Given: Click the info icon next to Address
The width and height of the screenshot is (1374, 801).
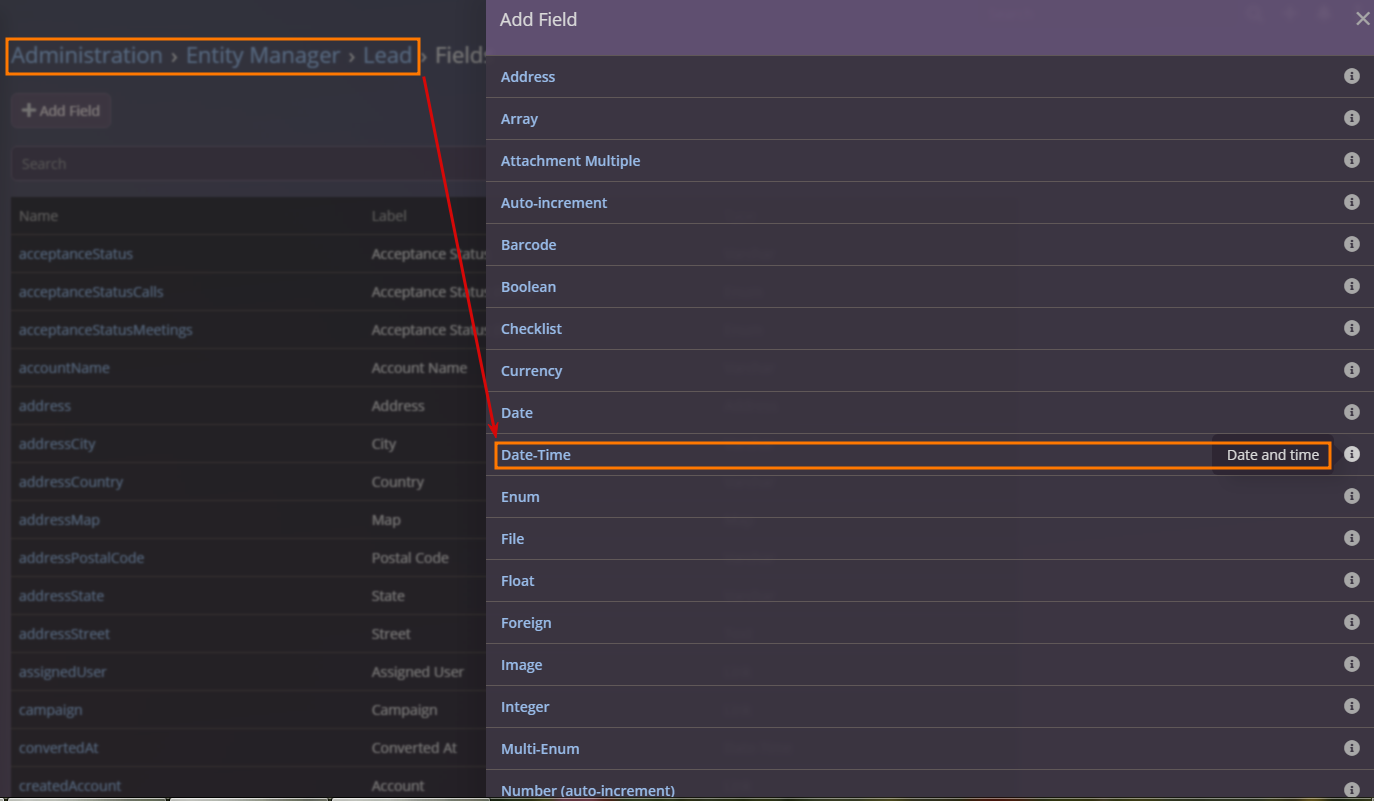Looking at the screenshot, I should (1351, 76).
